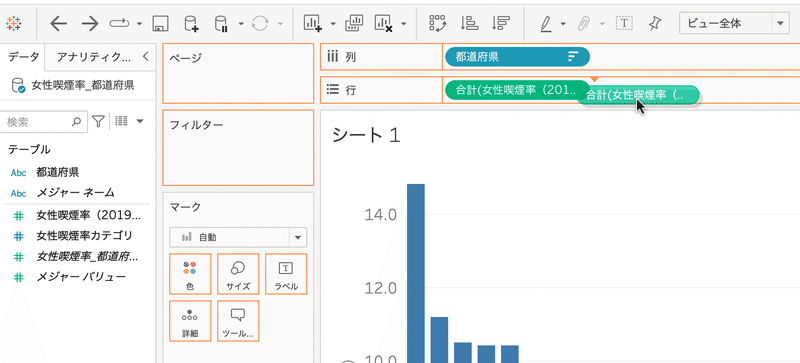
Task: Switch to the データ tab
Action: click(x=23, y=57)
